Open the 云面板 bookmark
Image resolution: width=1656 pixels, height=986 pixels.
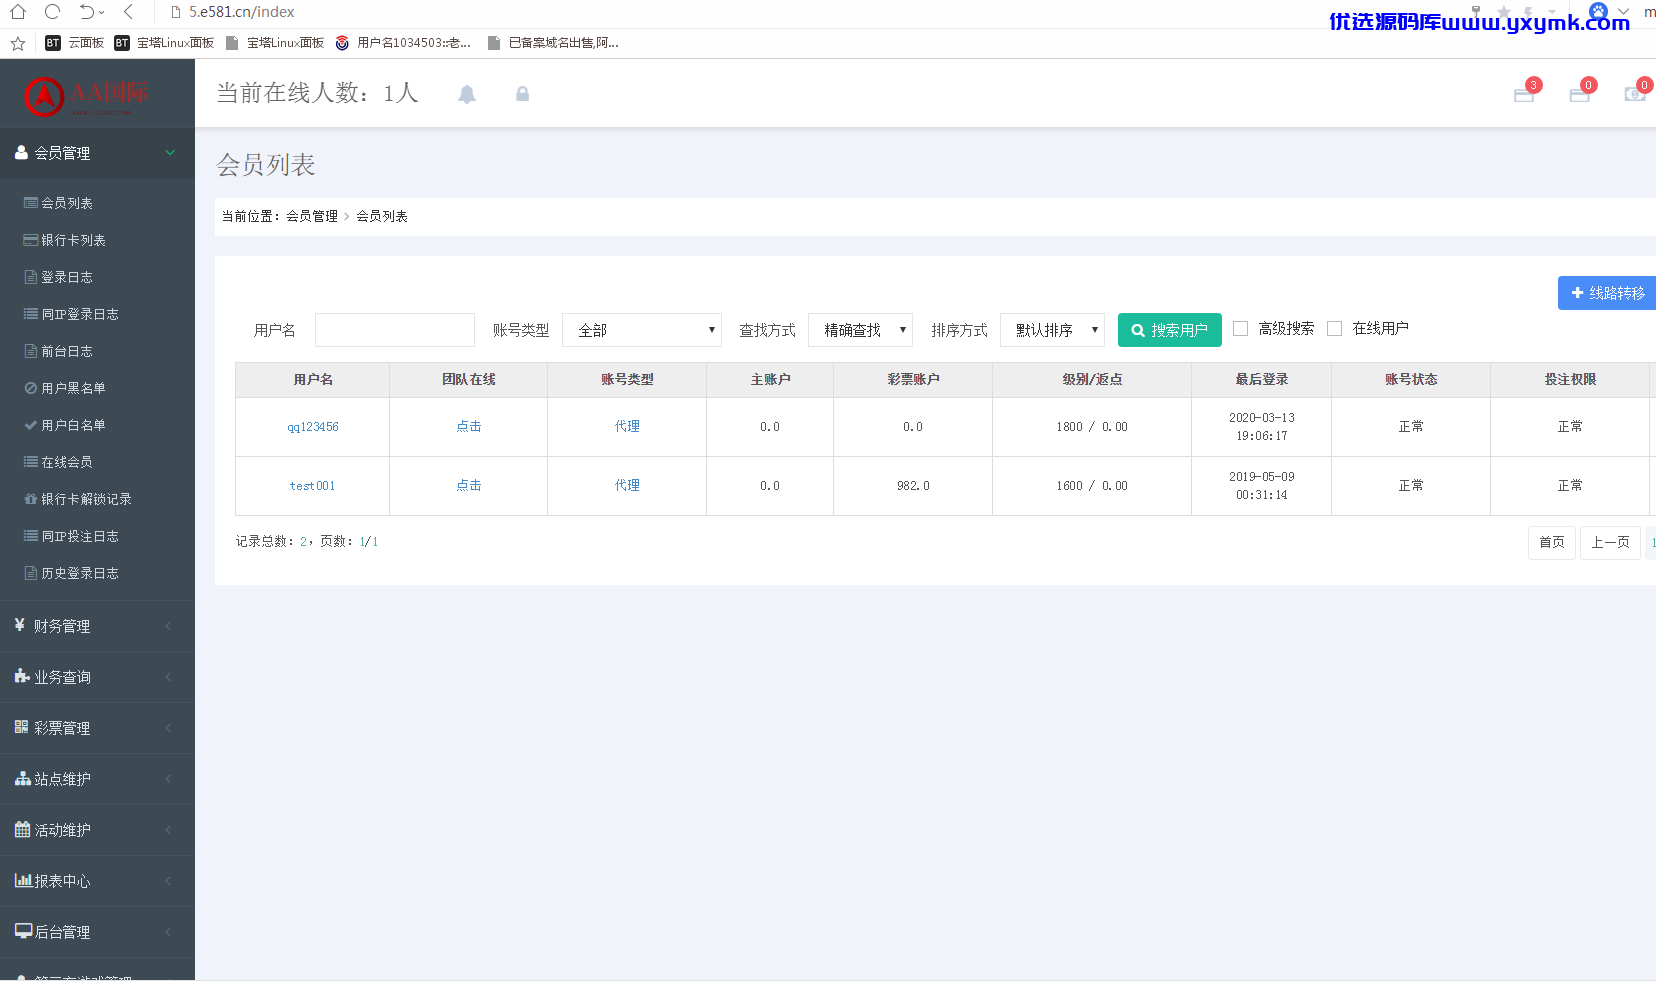pyautogui.click(x=75, y=43)
